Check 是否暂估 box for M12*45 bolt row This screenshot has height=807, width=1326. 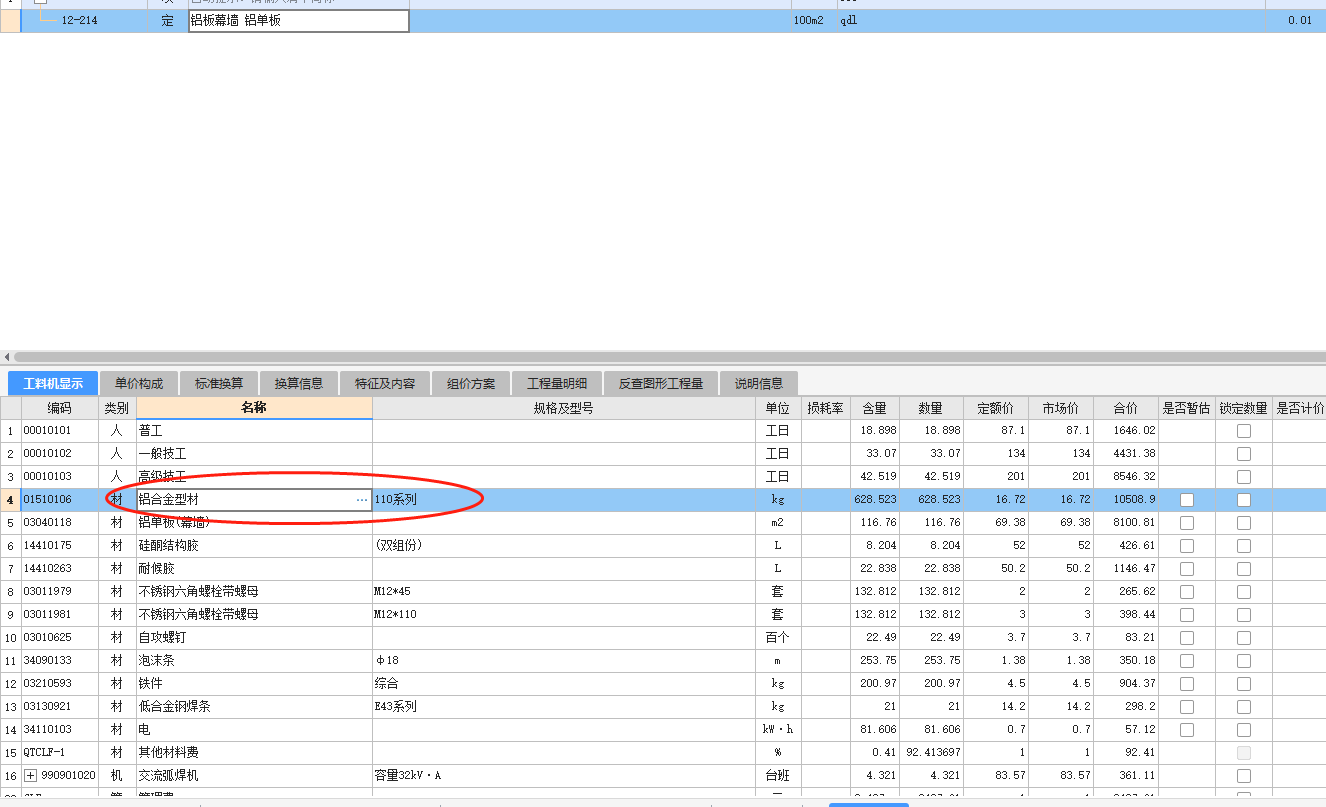point(1187,592)
